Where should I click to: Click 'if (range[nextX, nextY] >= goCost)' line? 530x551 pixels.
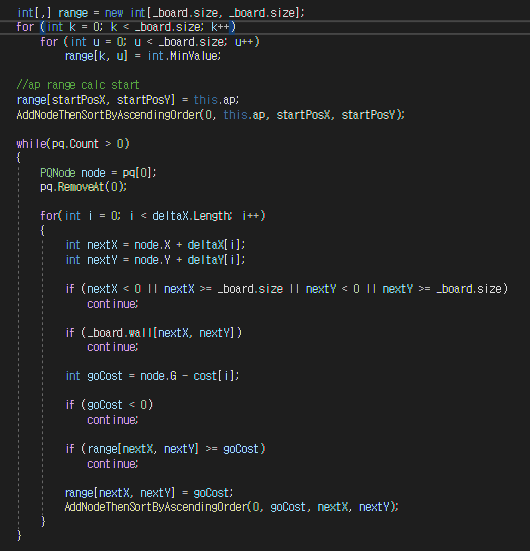click(166, 449)
